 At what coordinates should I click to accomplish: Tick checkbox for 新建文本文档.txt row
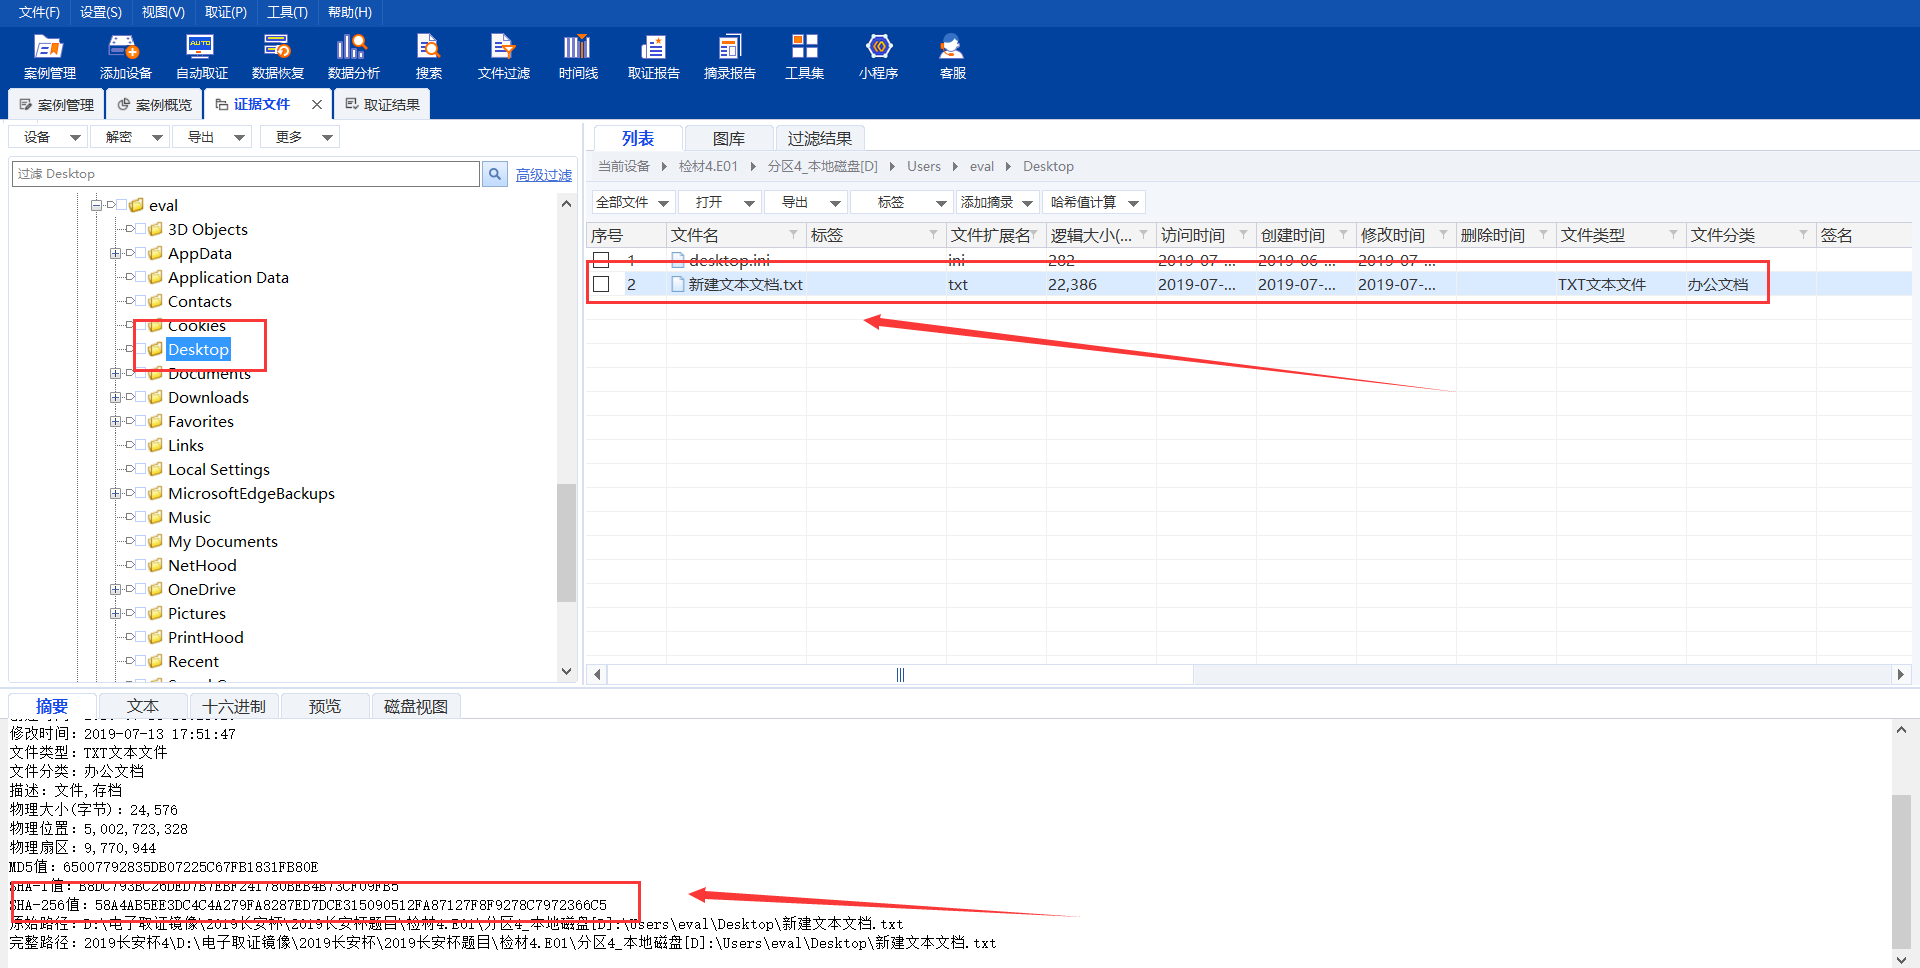[601, 284]
